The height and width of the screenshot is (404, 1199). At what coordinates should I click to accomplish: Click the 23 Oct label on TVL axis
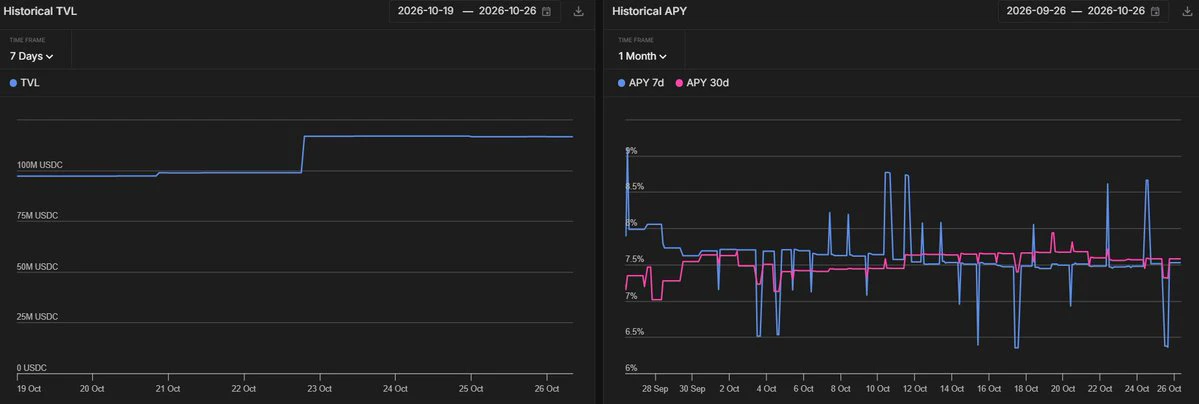tap(319, 389)
